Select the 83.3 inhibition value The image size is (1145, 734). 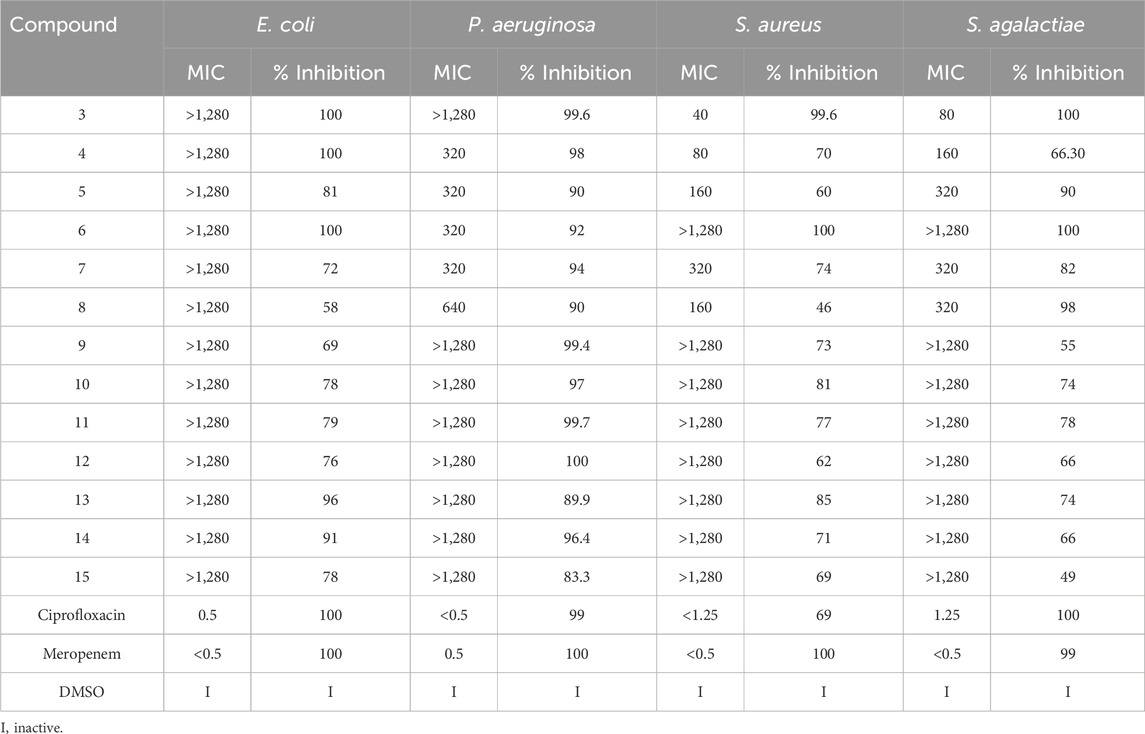point(576,577)
